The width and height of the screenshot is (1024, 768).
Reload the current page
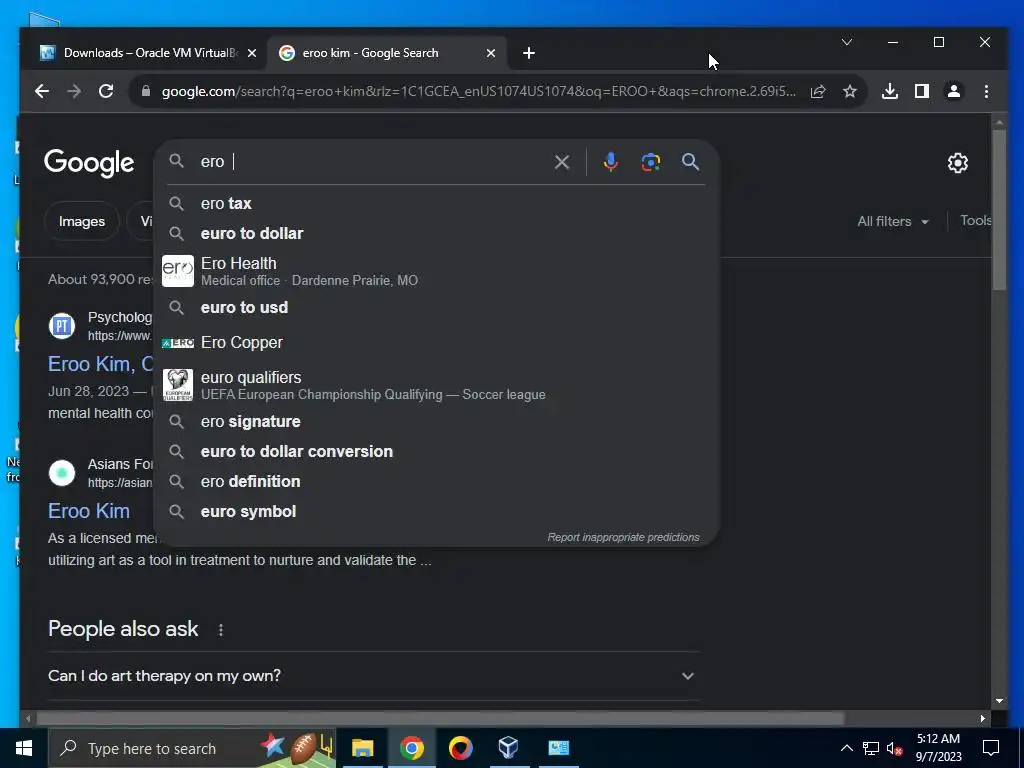(x=106, y=91)
